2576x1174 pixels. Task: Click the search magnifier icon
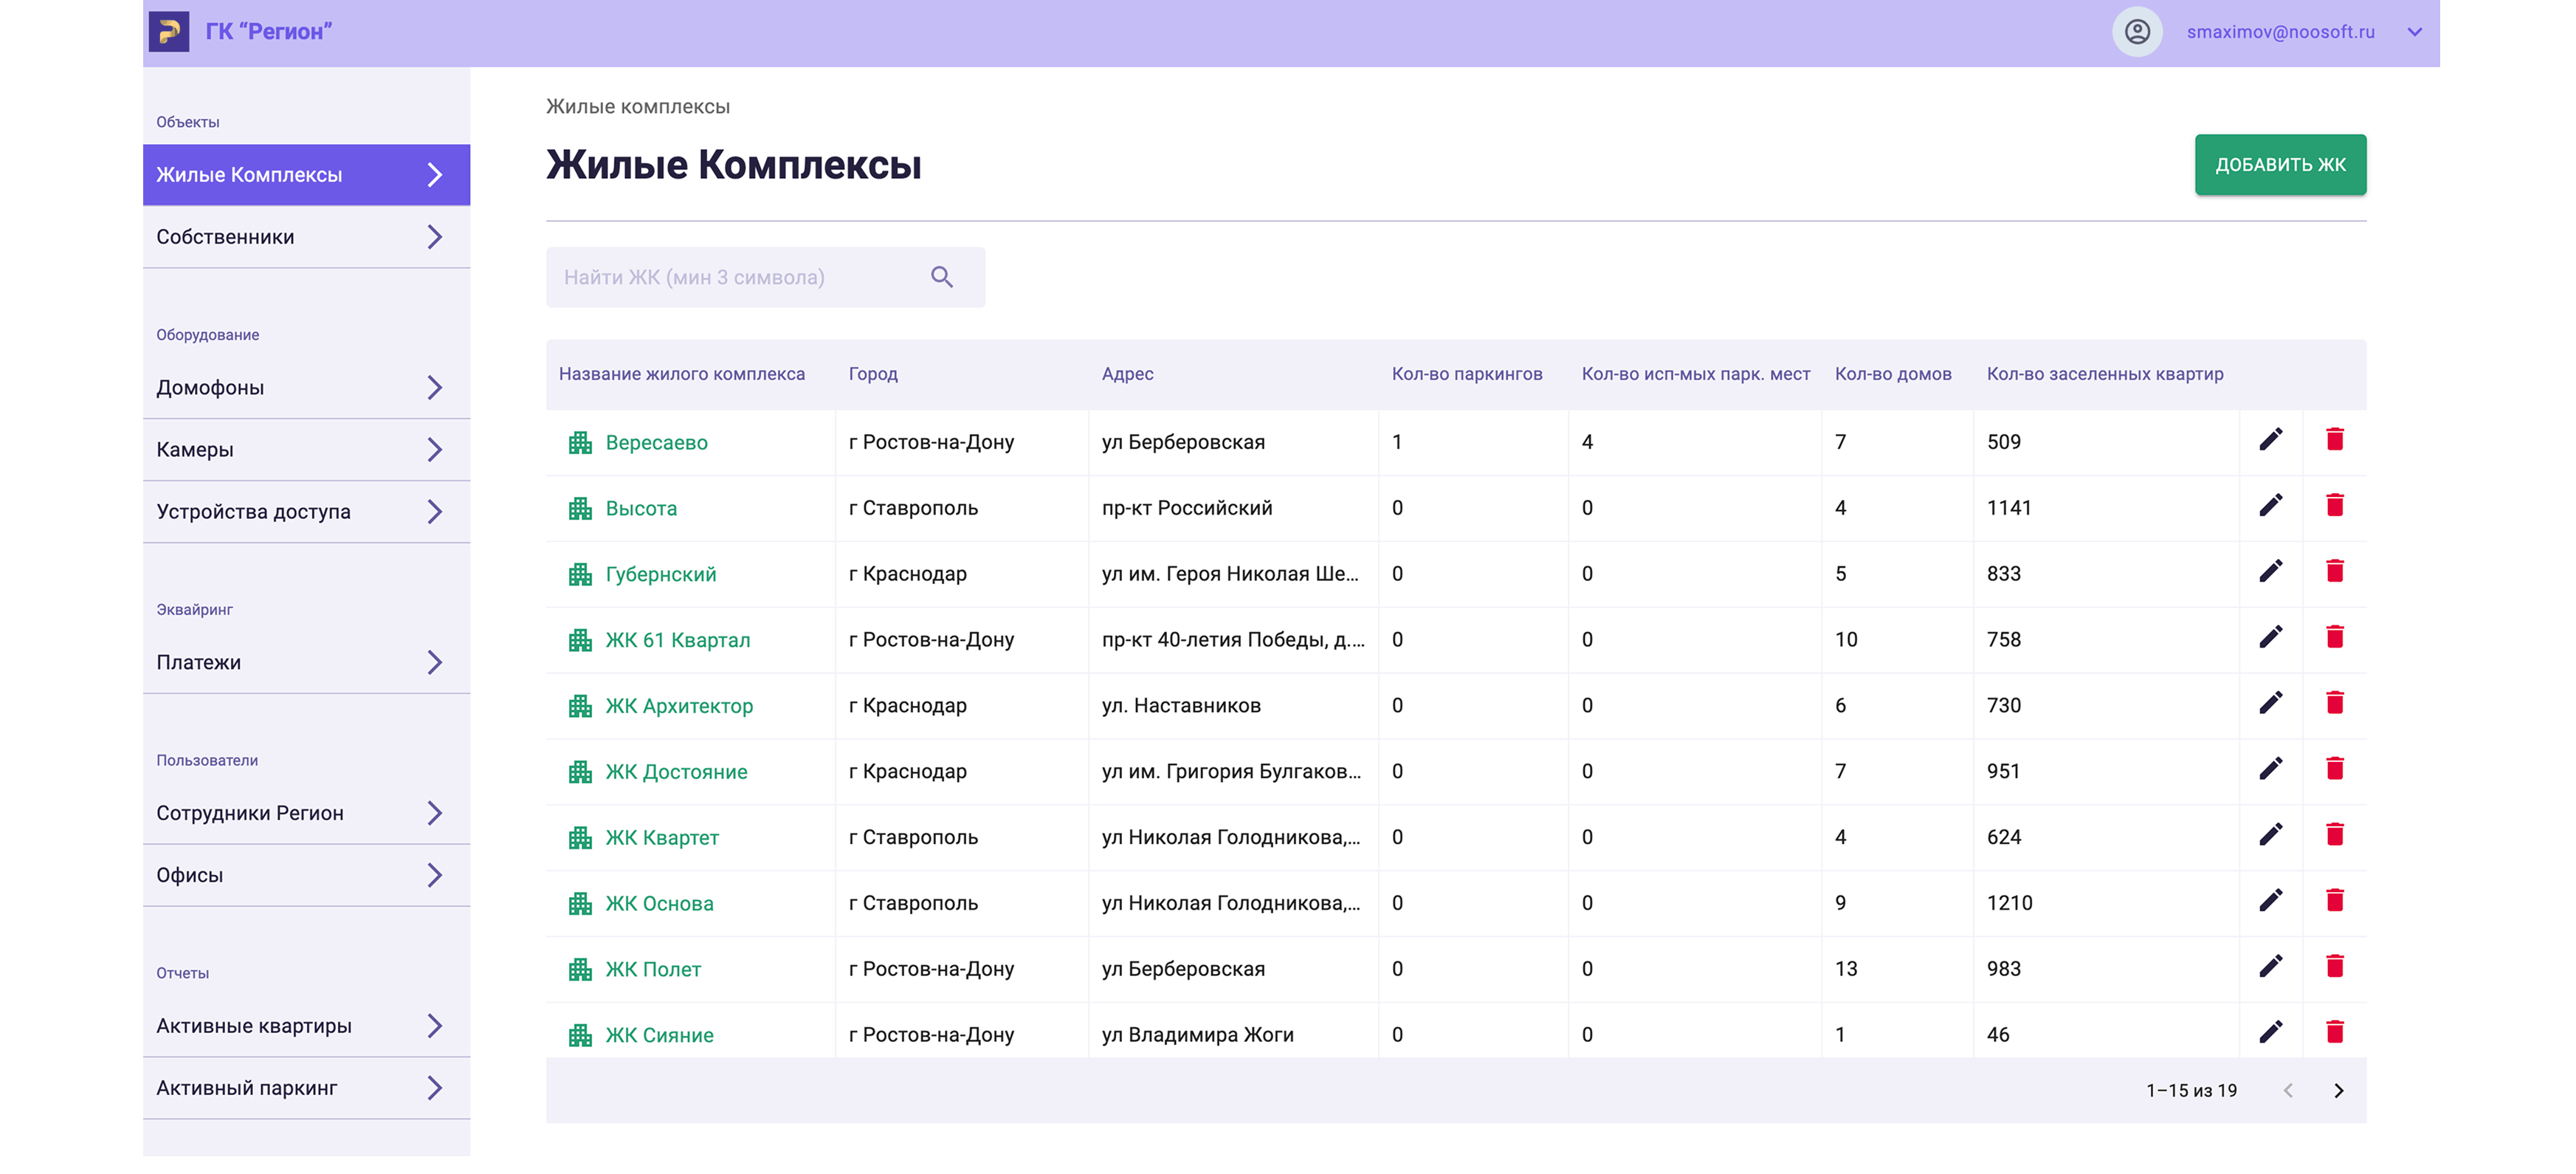pyautogui.click(x=941, y=277)
